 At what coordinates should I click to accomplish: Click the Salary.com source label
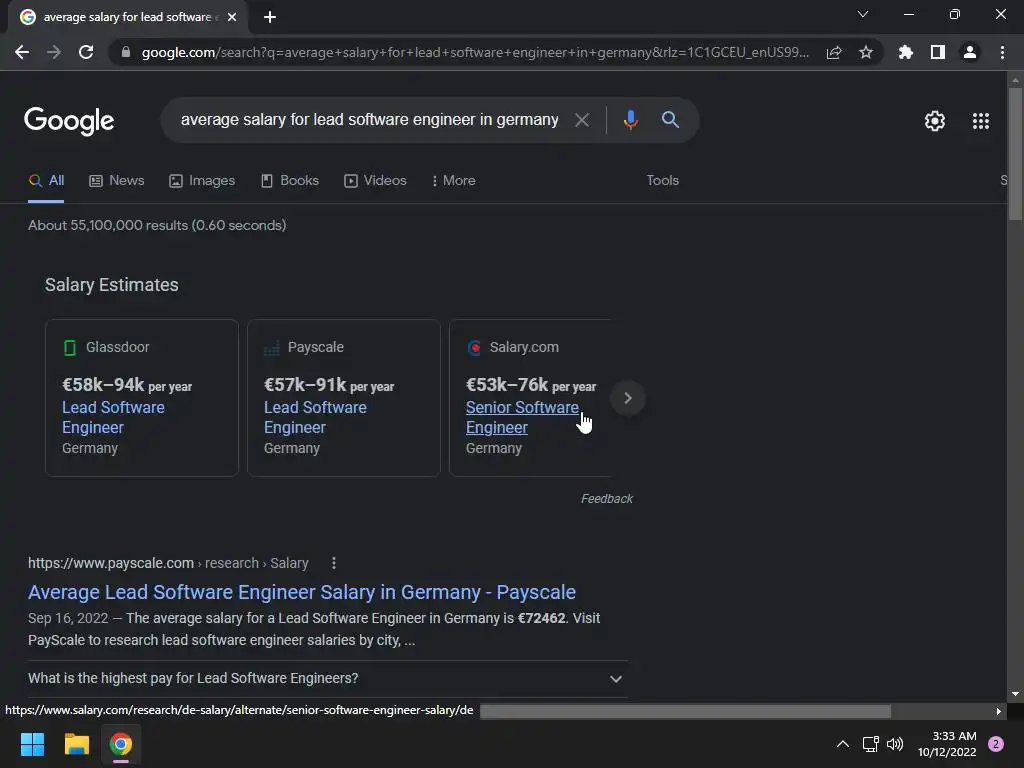[x=524, y=347]
